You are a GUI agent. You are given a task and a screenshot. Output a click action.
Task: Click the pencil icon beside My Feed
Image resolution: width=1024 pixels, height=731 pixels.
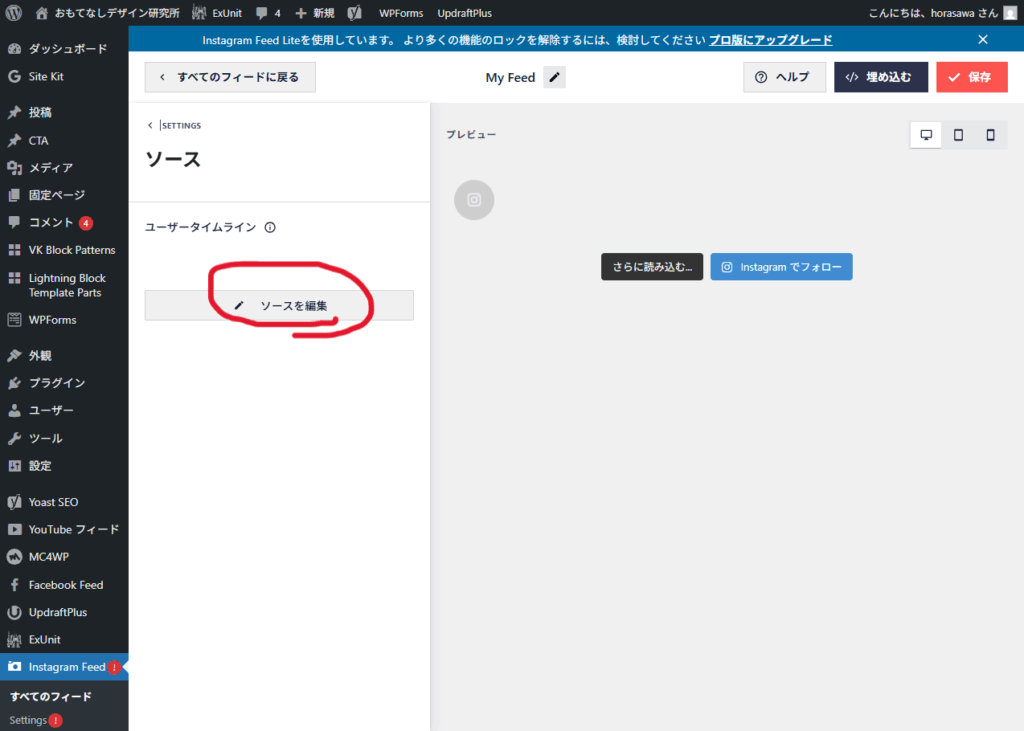pyautogui.click(x=554, y=77)
